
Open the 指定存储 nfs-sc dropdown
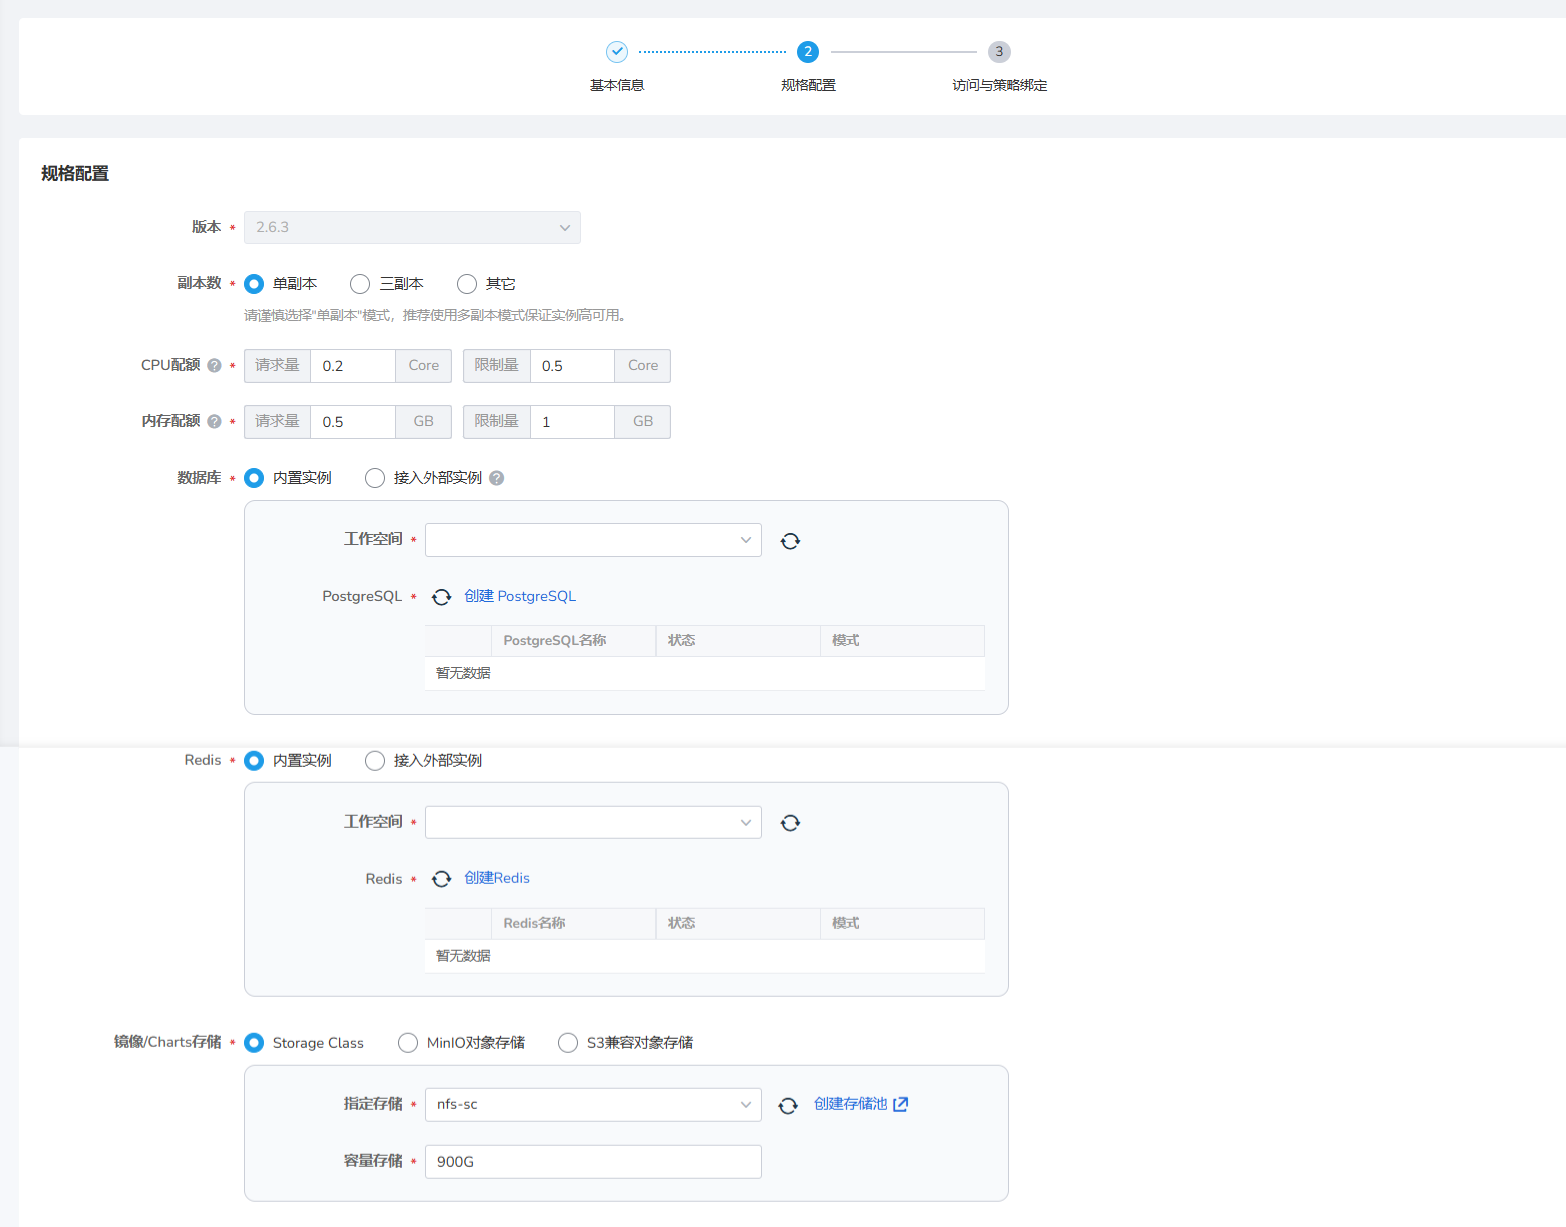592,1104
